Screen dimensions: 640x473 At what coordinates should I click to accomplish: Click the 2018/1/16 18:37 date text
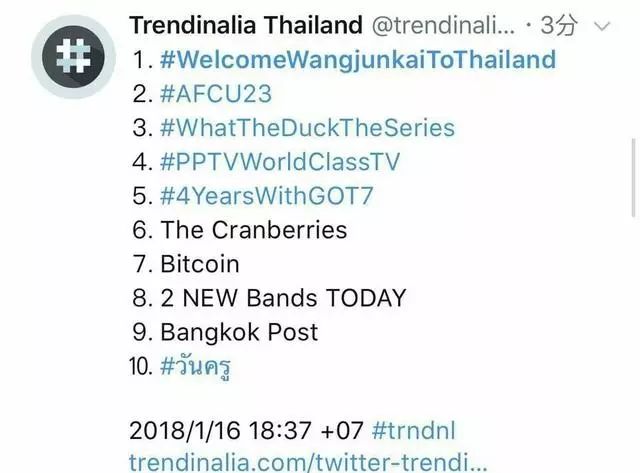pyautogui.click(x=220, y=430)
